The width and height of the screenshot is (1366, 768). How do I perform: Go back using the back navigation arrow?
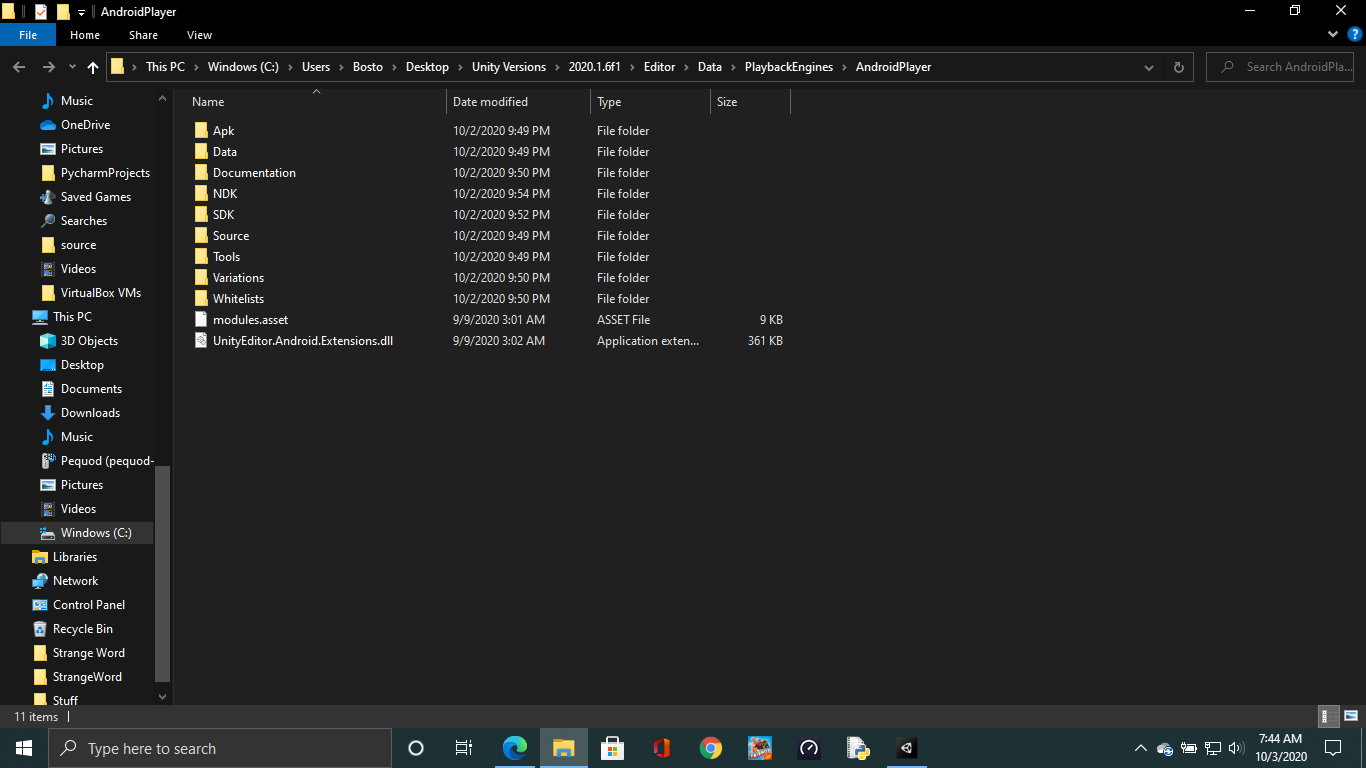point(18,67)
